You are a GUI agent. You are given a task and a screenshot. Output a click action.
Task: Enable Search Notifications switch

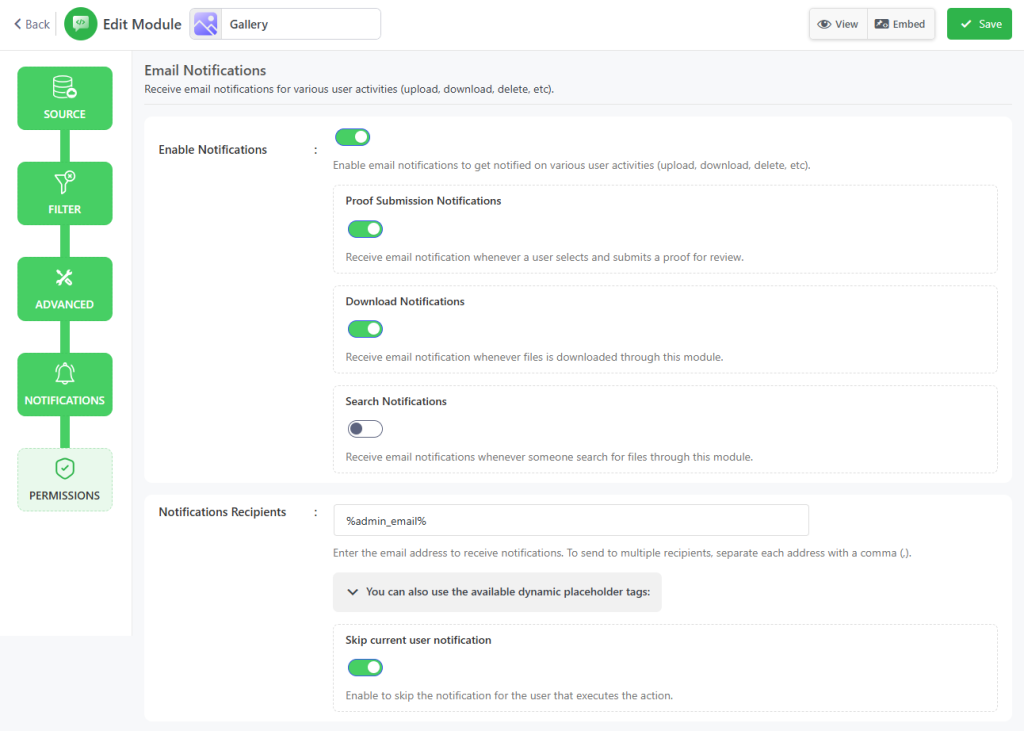click(365, 429)
